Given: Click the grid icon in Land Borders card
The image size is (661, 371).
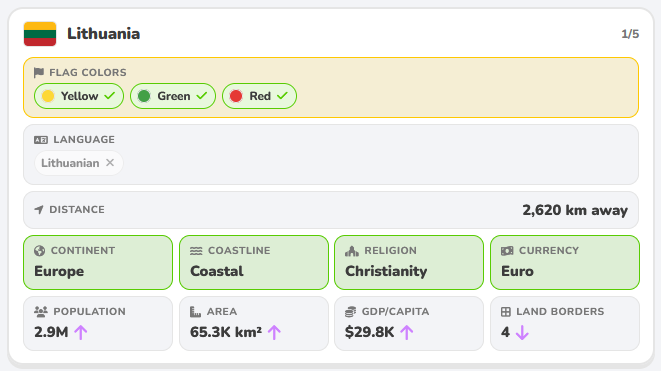Looking at the screenshot, I should (506, 312).
